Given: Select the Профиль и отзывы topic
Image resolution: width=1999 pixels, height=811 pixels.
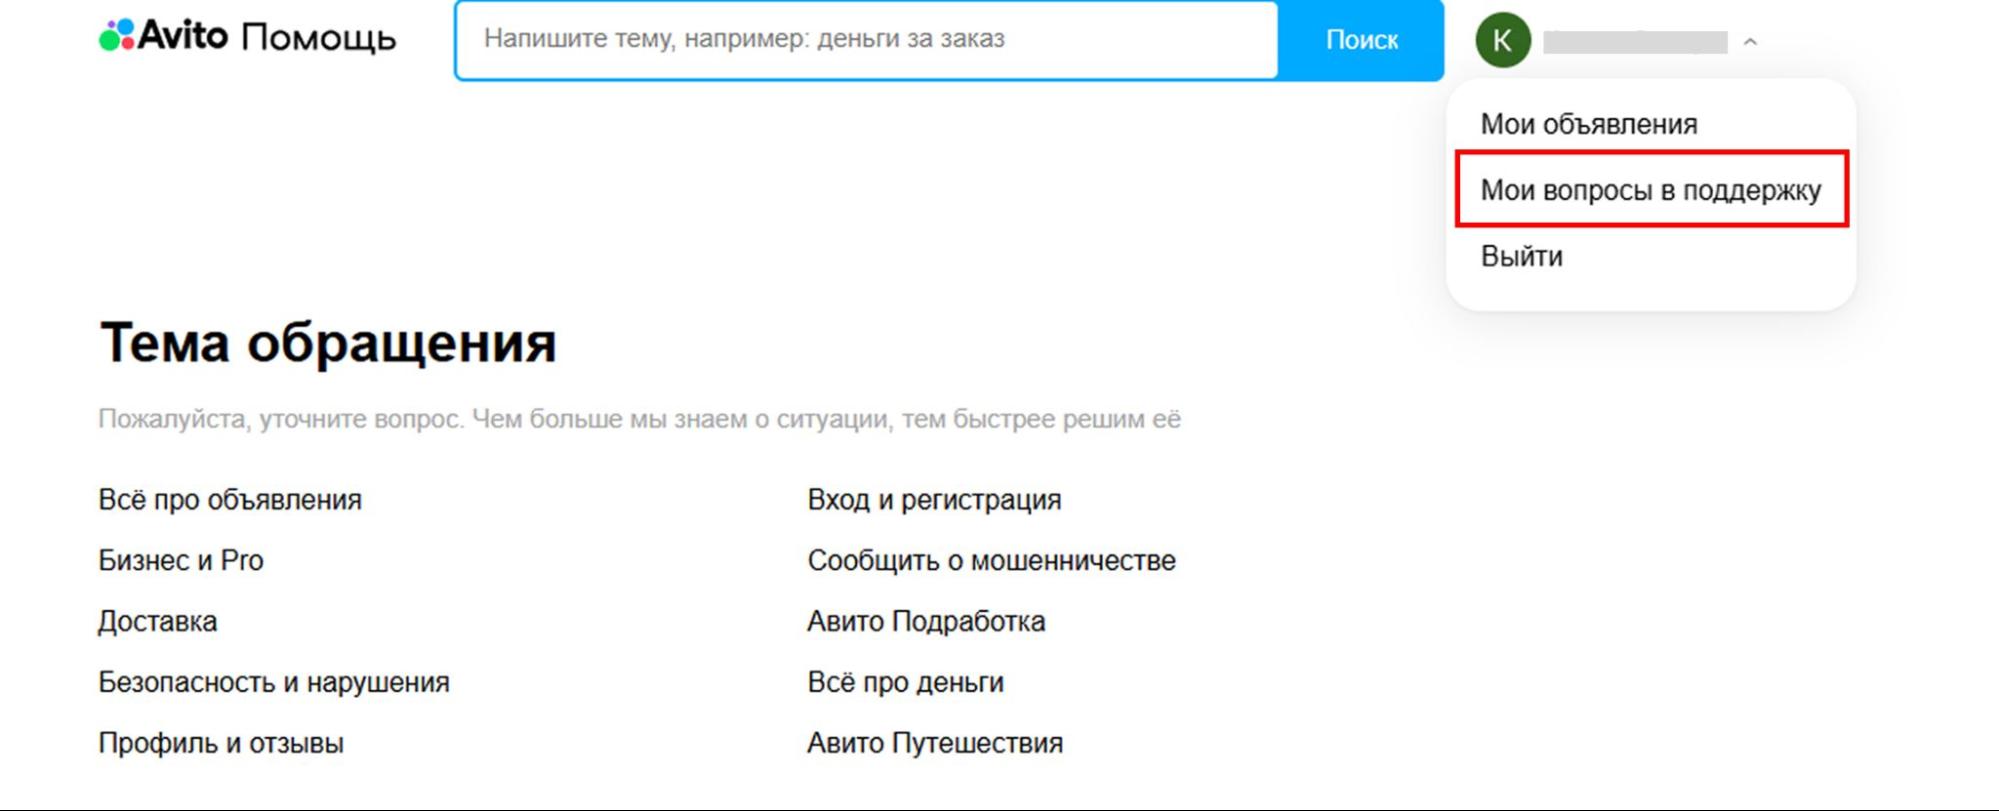Looking at the screenshot, I should tap(221, 744).
